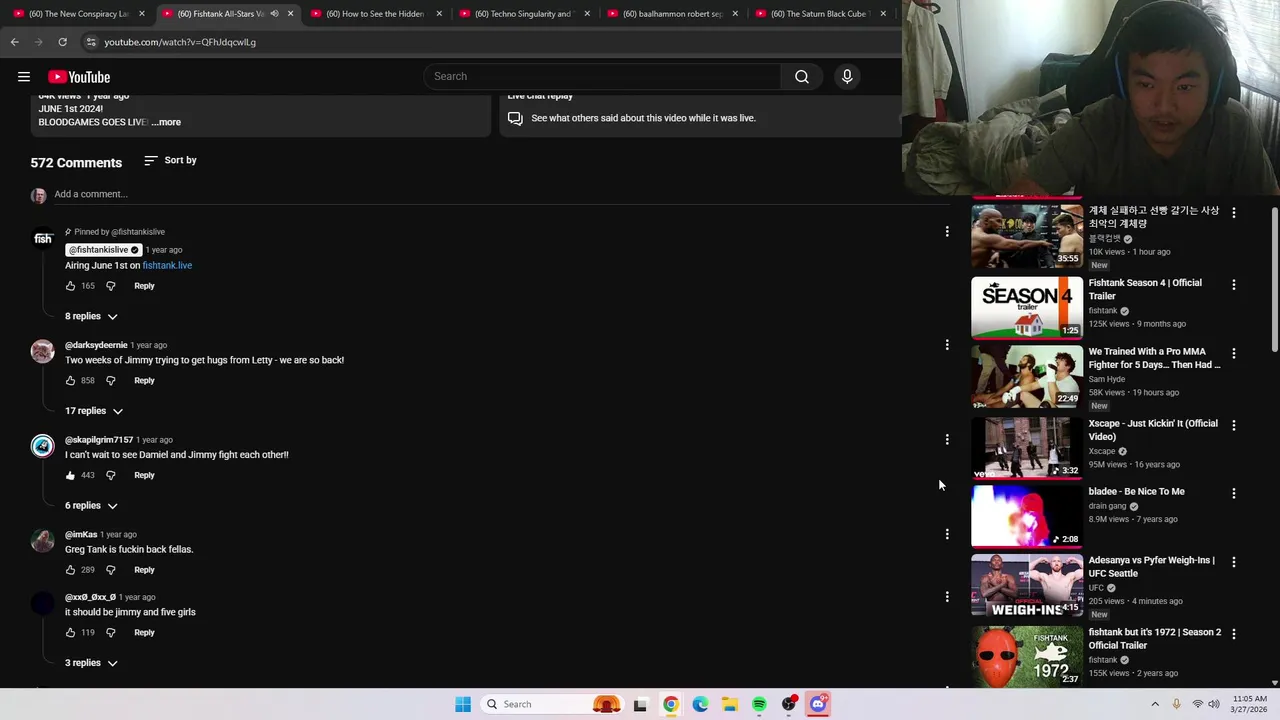Open @darksydeernie commenter profile
The image size is (1280, 720).
point(96,345)
